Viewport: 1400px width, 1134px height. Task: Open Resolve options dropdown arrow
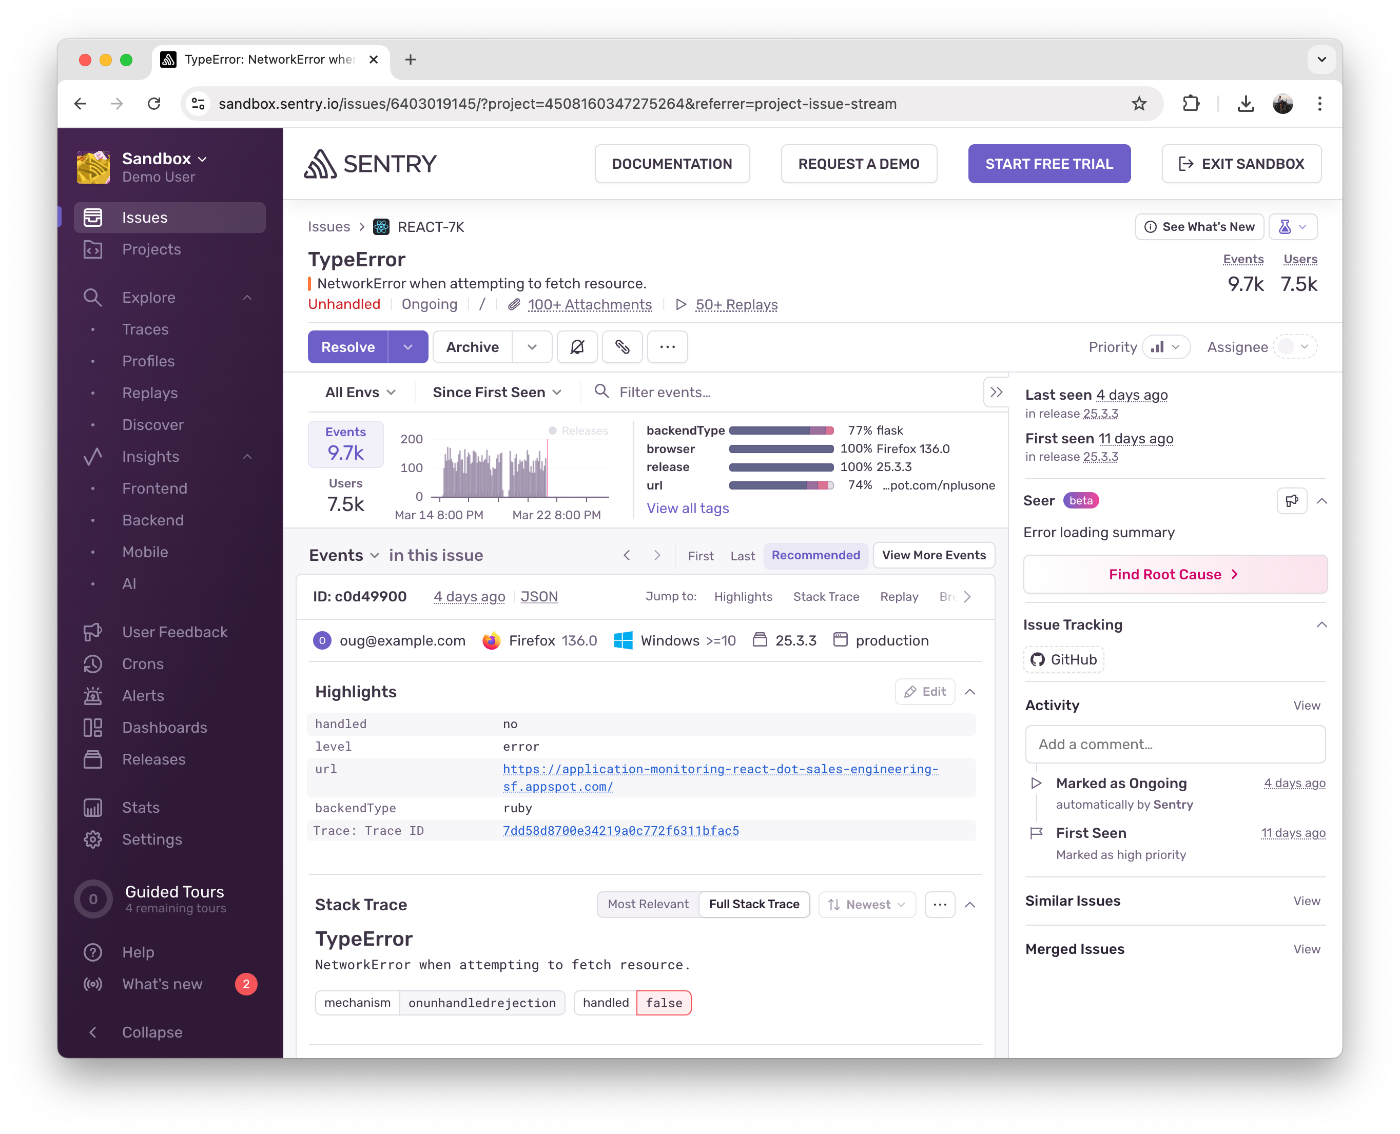pyautogui.click(x=408, y=347)
